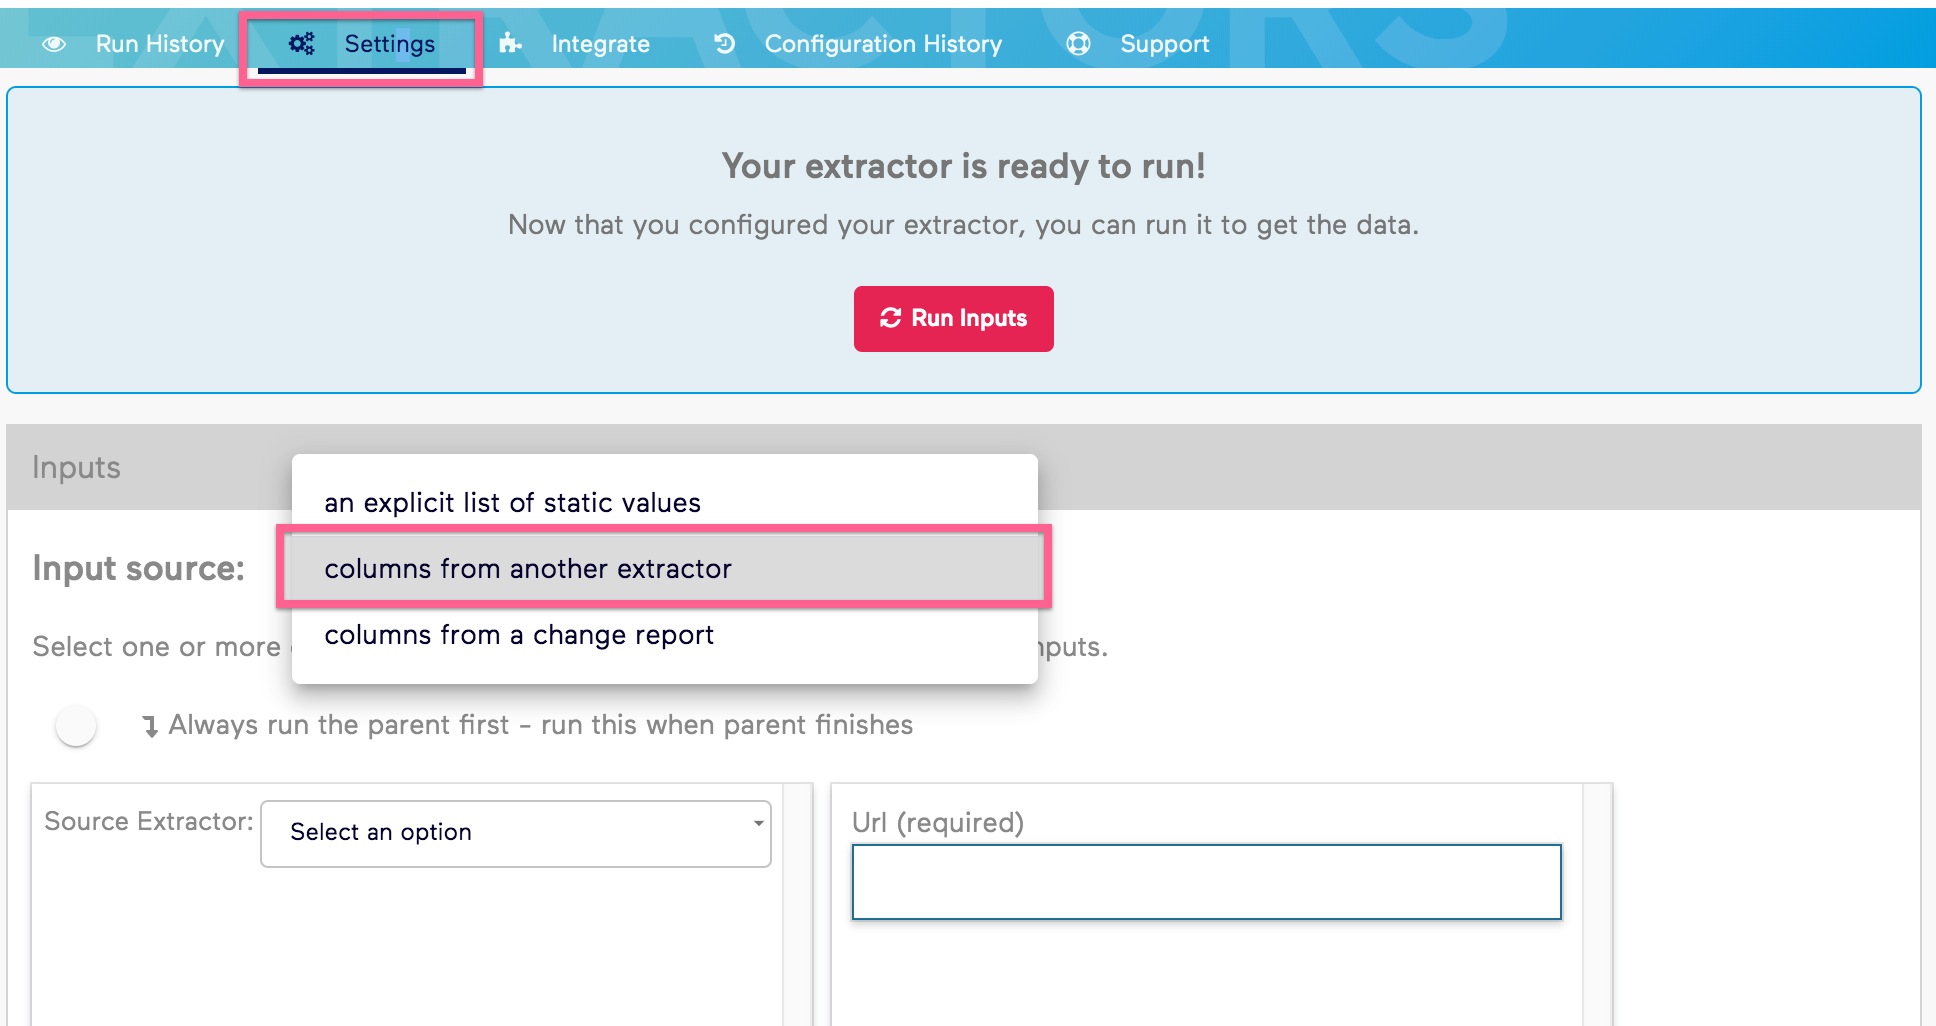Click the life-ring icon beside Support
This screenshot has height=1026, width=1936.
point(1079,44)
